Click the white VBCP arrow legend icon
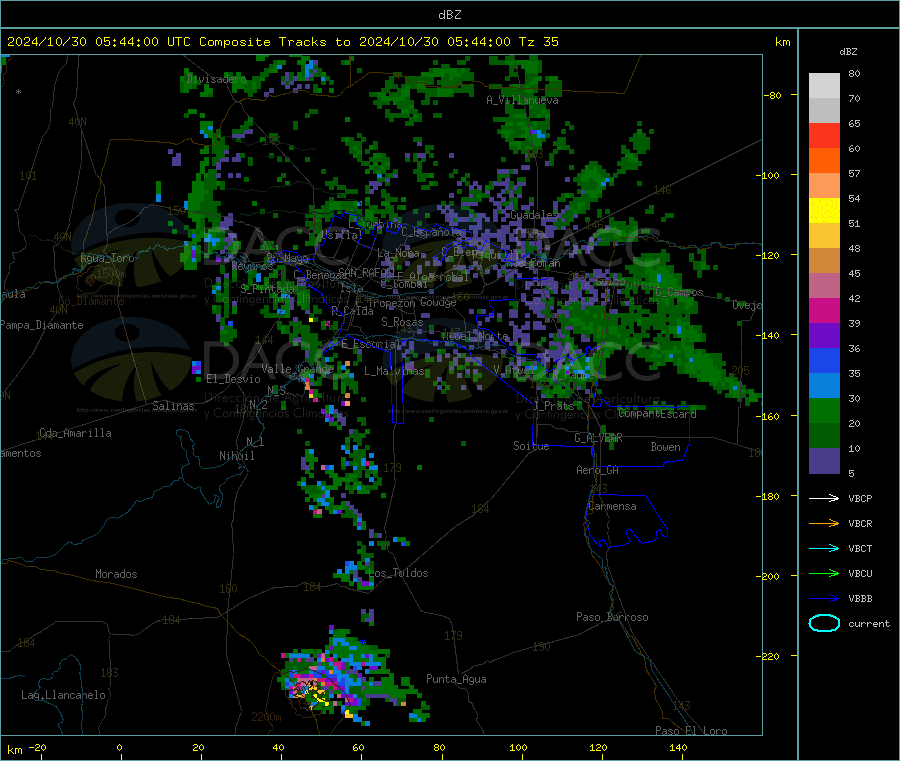900x761 pixels. (824, 498)
